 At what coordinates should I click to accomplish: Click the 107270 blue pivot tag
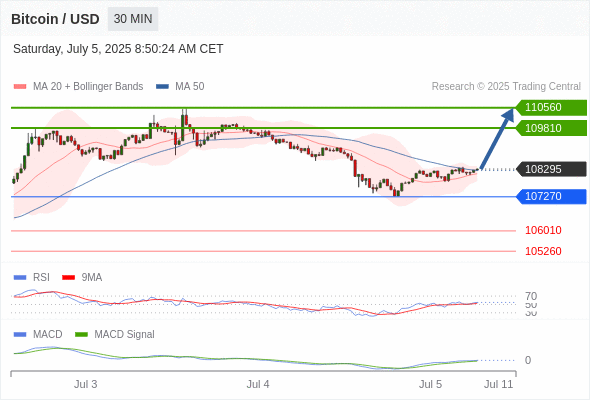click(x=551, y=196)
